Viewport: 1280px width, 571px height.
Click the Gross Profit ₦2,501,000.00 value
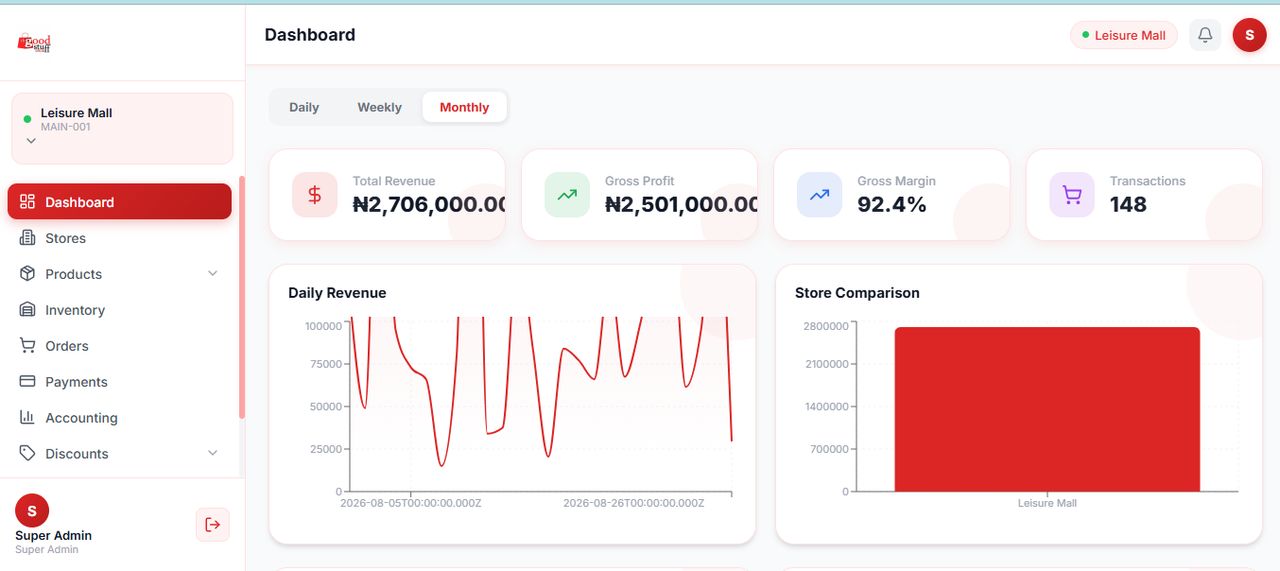coord(682,205)
